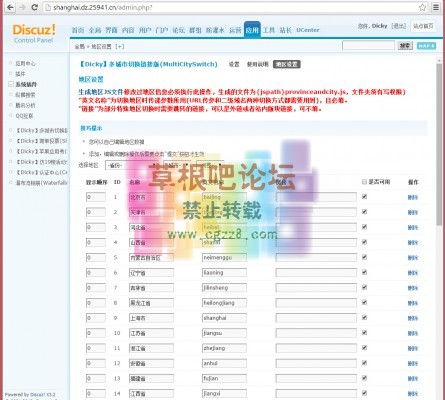Click the English name field containing jiangxi
This screenshot has width=445, height=400.
224,394
